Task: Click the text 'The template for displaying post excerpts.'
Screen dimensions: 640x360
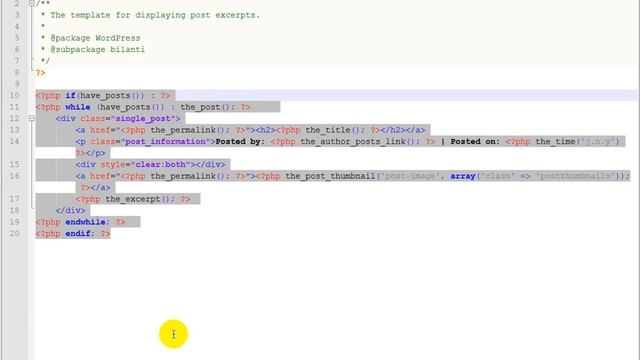Action: pyautogui.click(x=155, y=15)
